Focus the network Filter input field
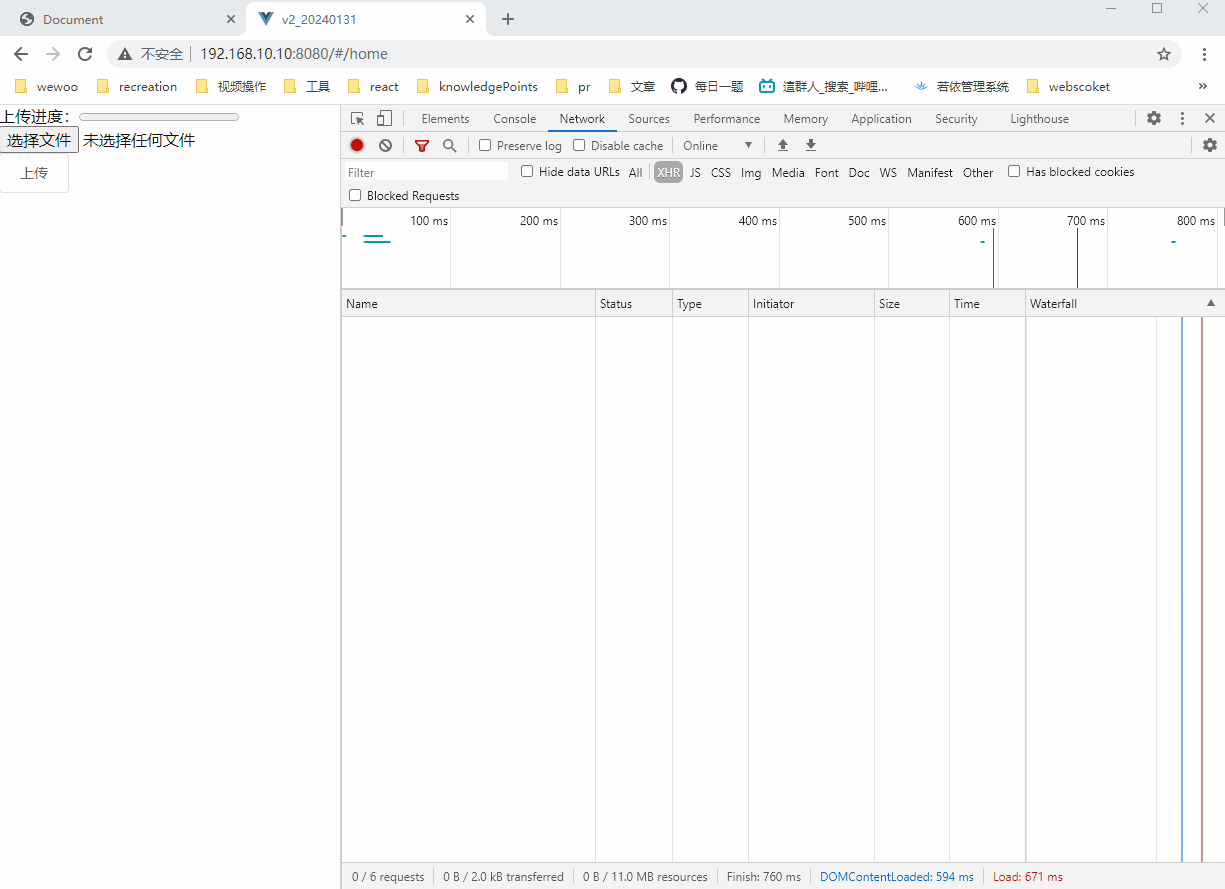Viewport: 1225px width, 889px height. (426, 172)
